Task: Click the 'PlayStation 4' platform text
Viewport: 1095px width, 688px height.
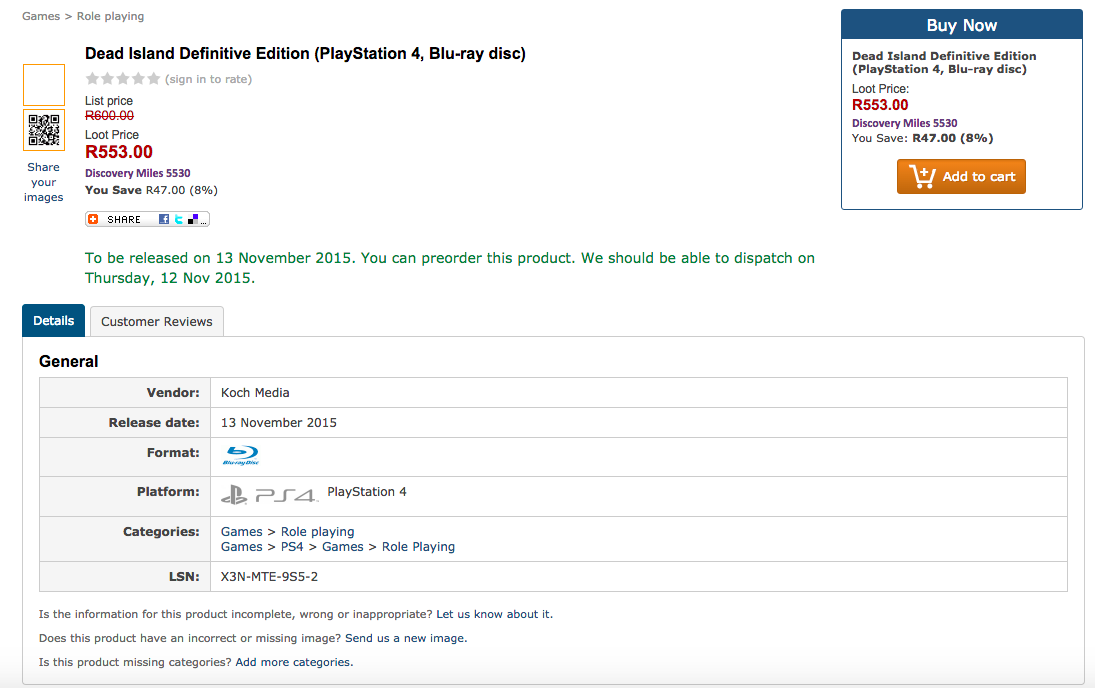Action: pos(367,492)
